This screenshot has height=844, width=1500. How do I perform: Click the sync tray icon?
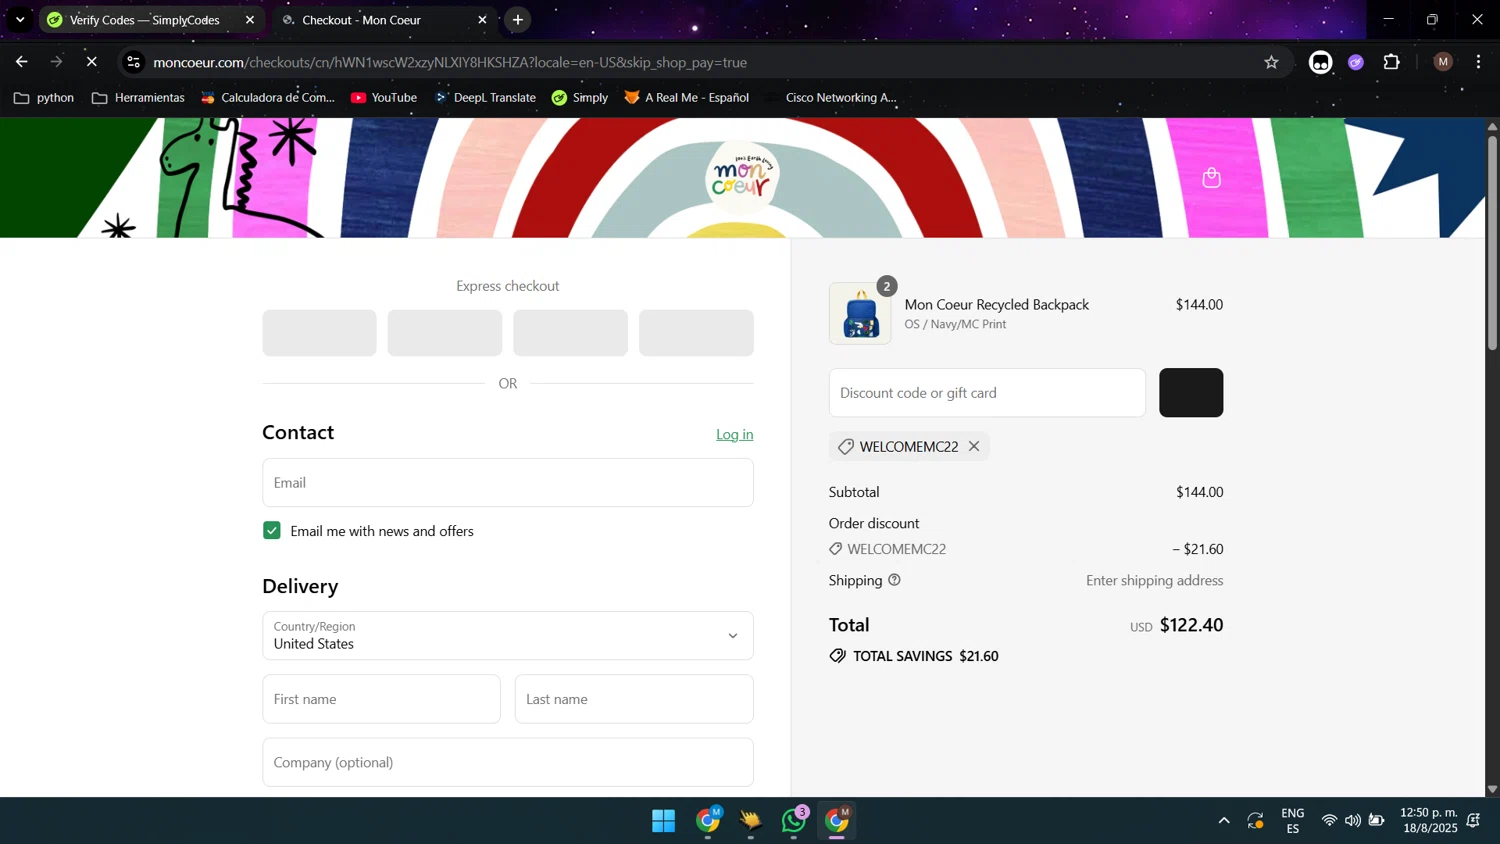pos(1256,821)
